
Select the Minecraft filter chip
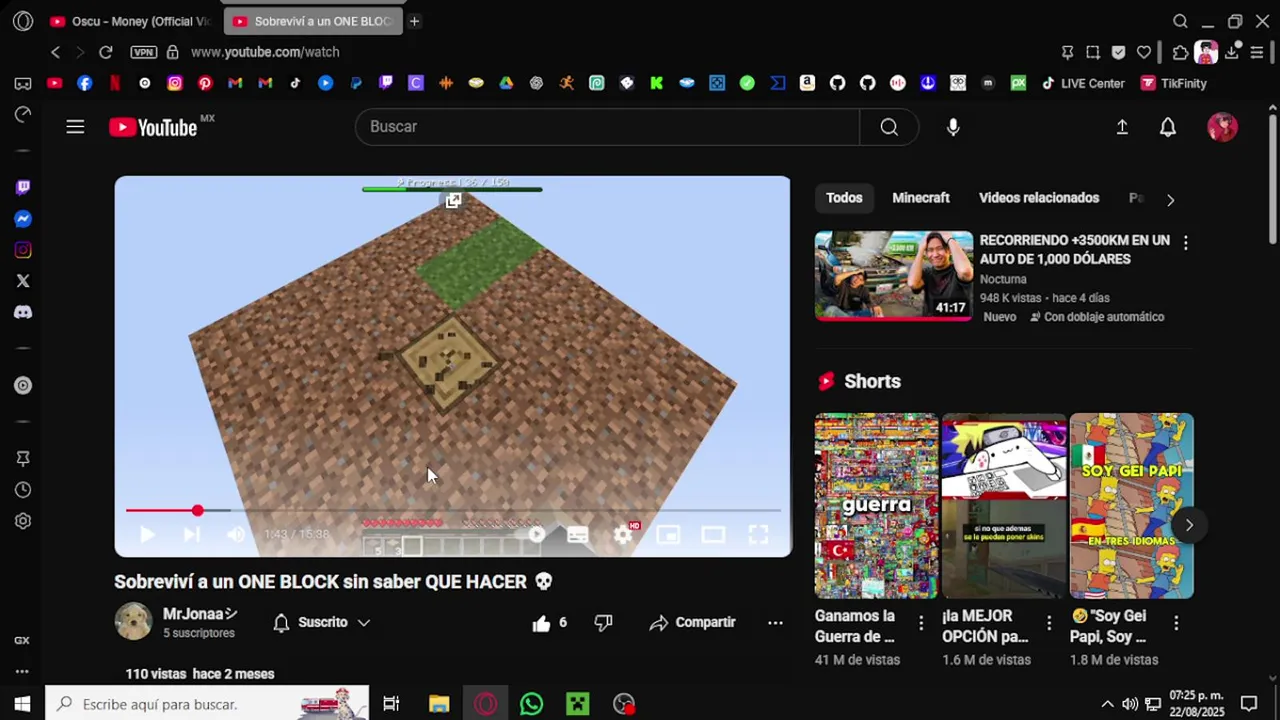coord(921,198)
